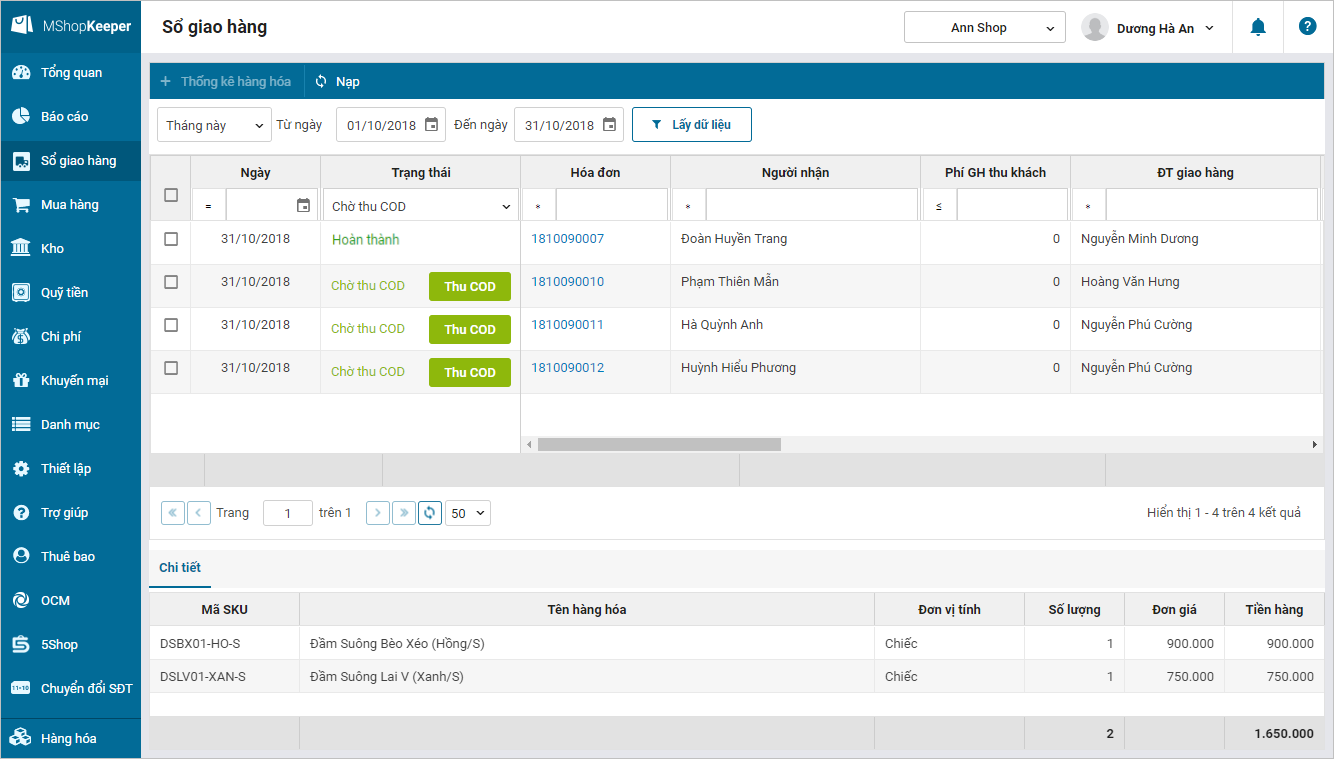Click the Trợ giúp question icon in sidebar

pyautogui.click(x=21, y=513)
